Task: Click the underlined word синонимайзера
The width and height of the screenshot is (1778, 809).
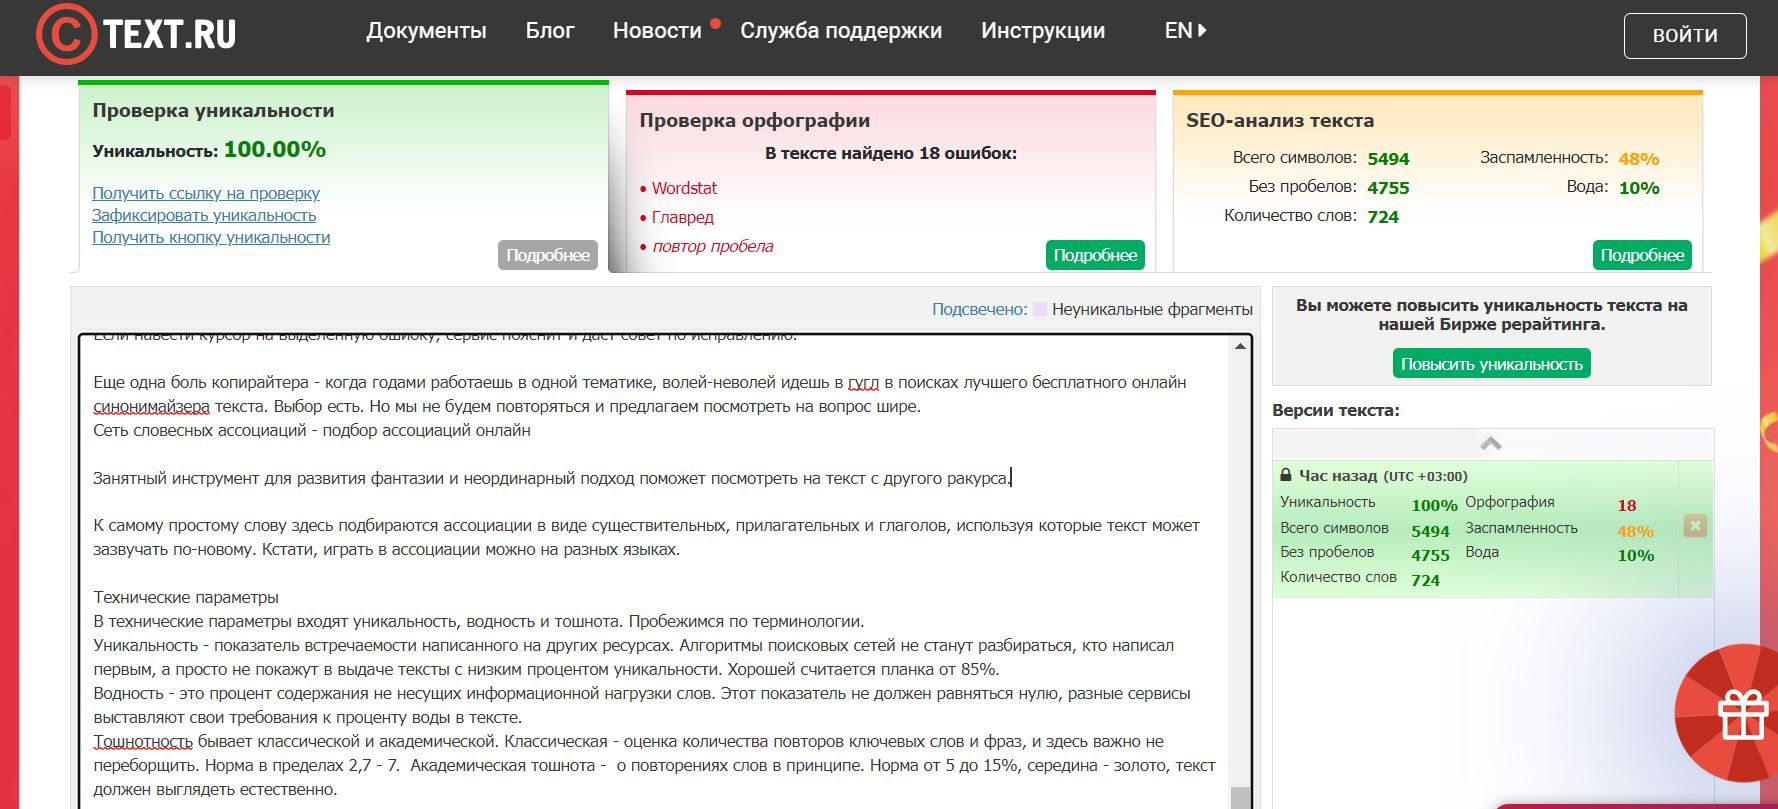Action: click(151, 406)
